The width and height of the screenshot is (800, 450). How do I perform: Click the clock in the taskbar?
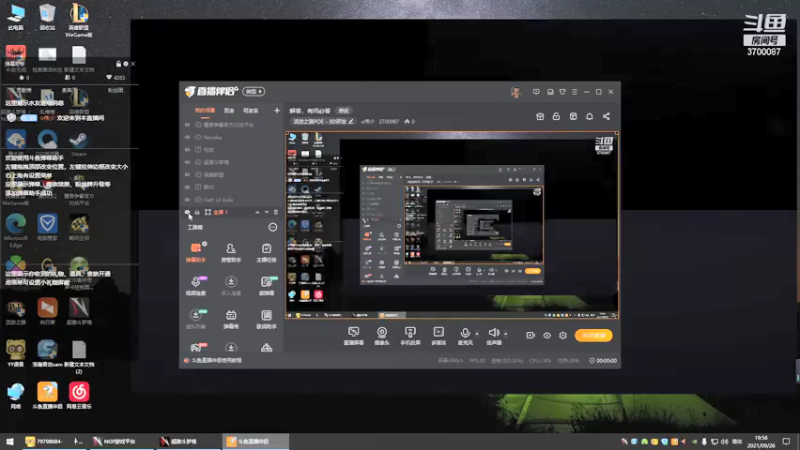pos(761,441)
